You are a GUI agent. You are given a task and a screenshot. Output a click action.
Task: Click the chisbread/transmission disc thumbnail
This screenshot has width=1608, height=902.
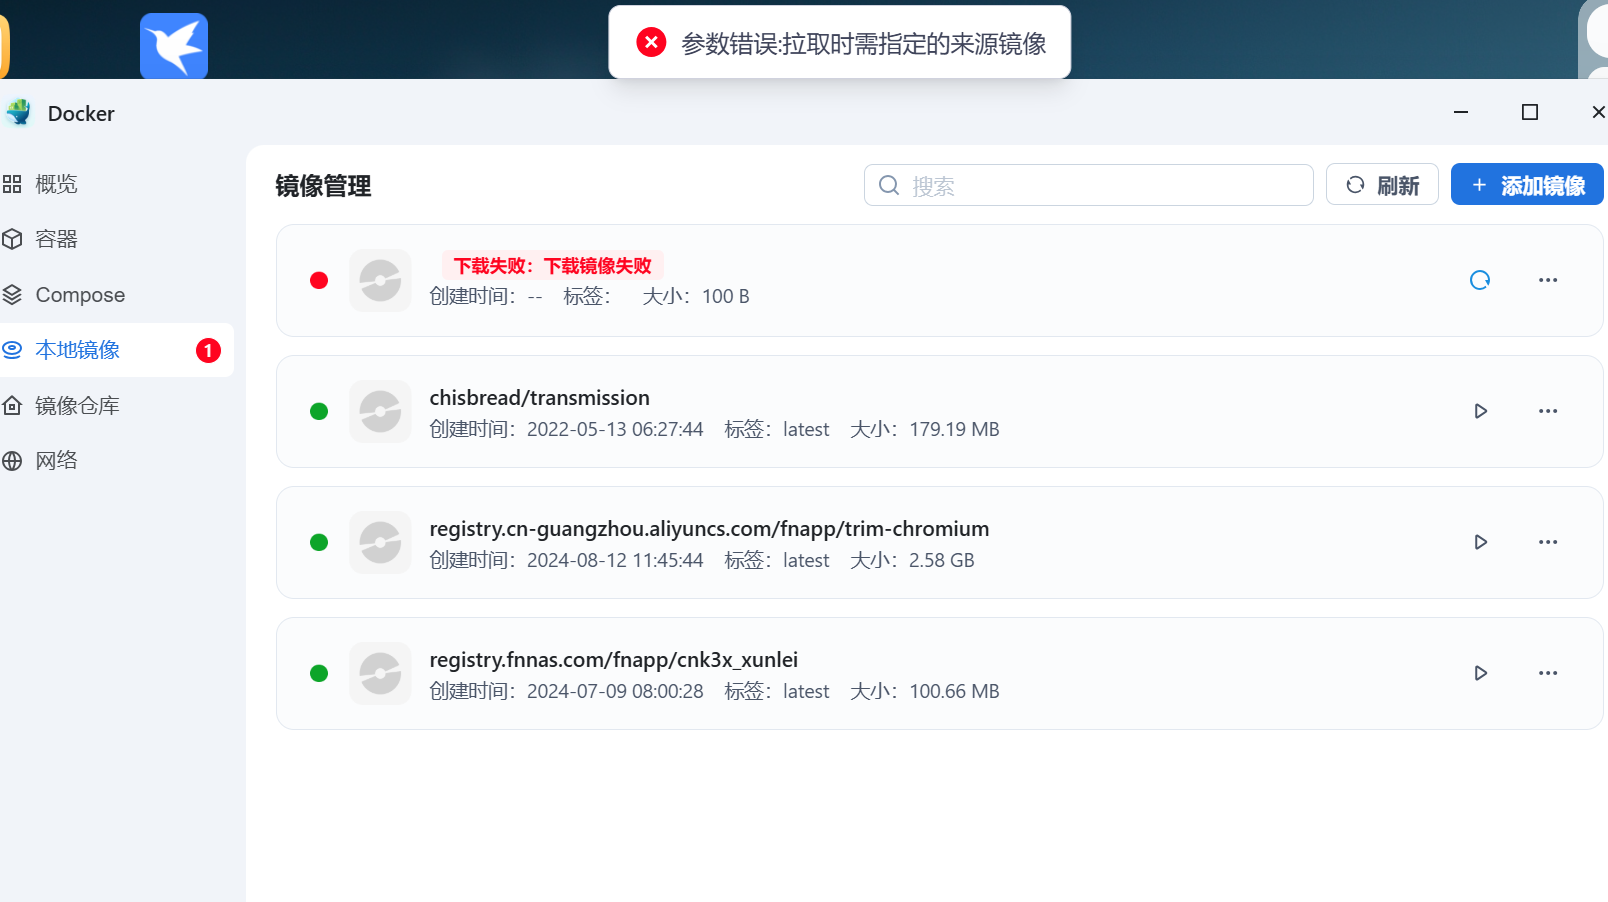click(380, 411)
